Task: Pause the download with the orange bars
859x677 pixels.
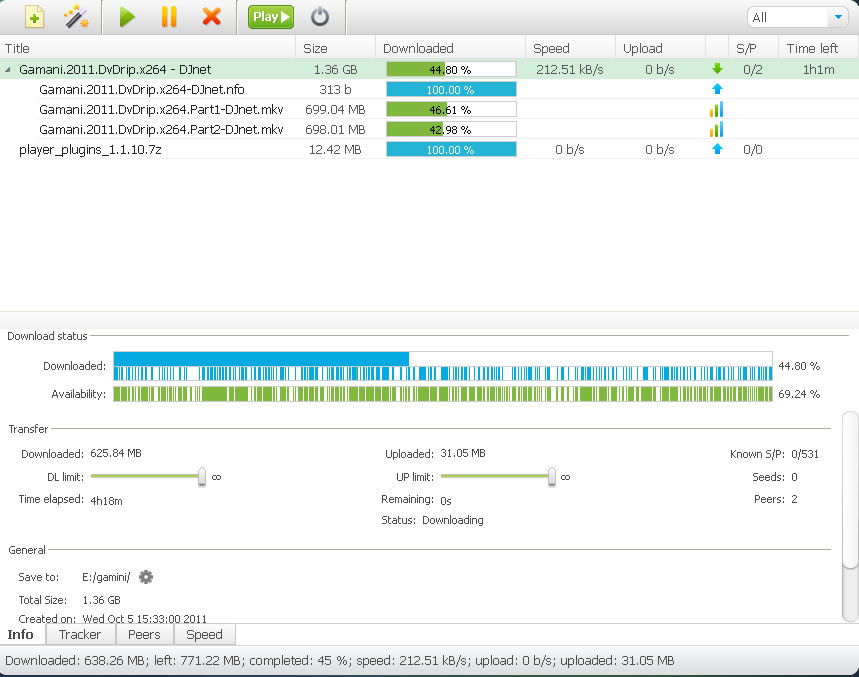Action: 169,17
